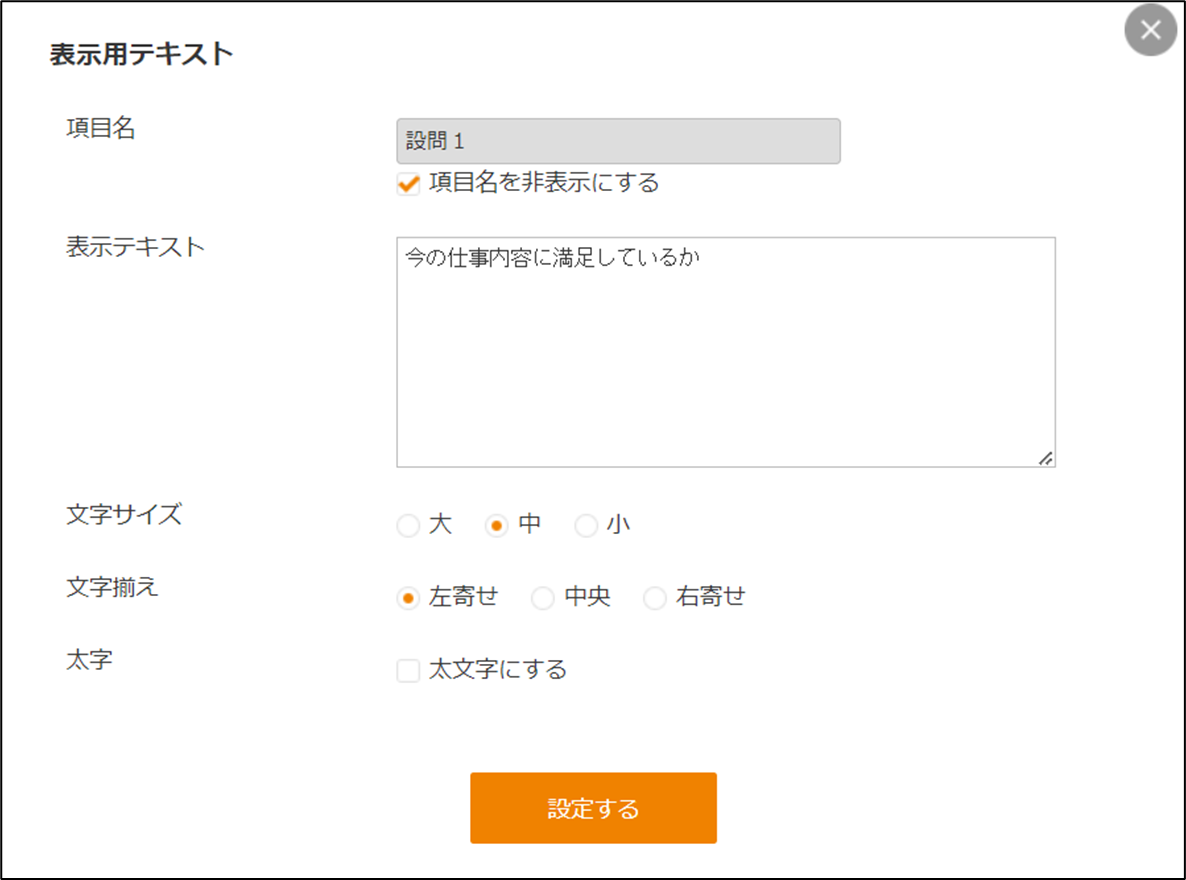
Task: Set text alignment to 中央
Action: (543, 598)
